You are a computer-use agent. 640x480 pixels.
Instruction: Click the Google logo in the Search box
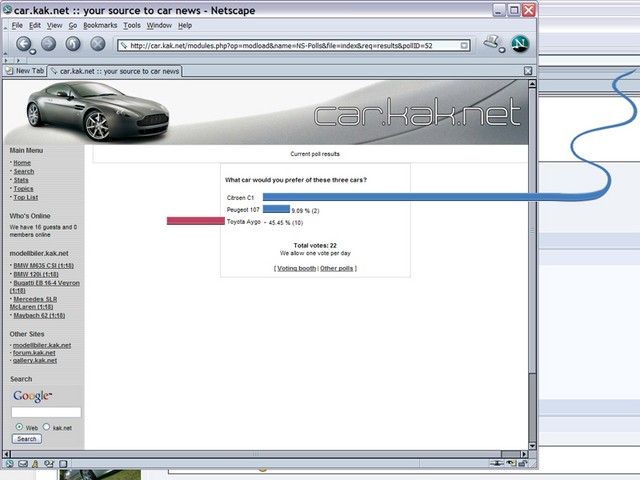tap(32, 396)
